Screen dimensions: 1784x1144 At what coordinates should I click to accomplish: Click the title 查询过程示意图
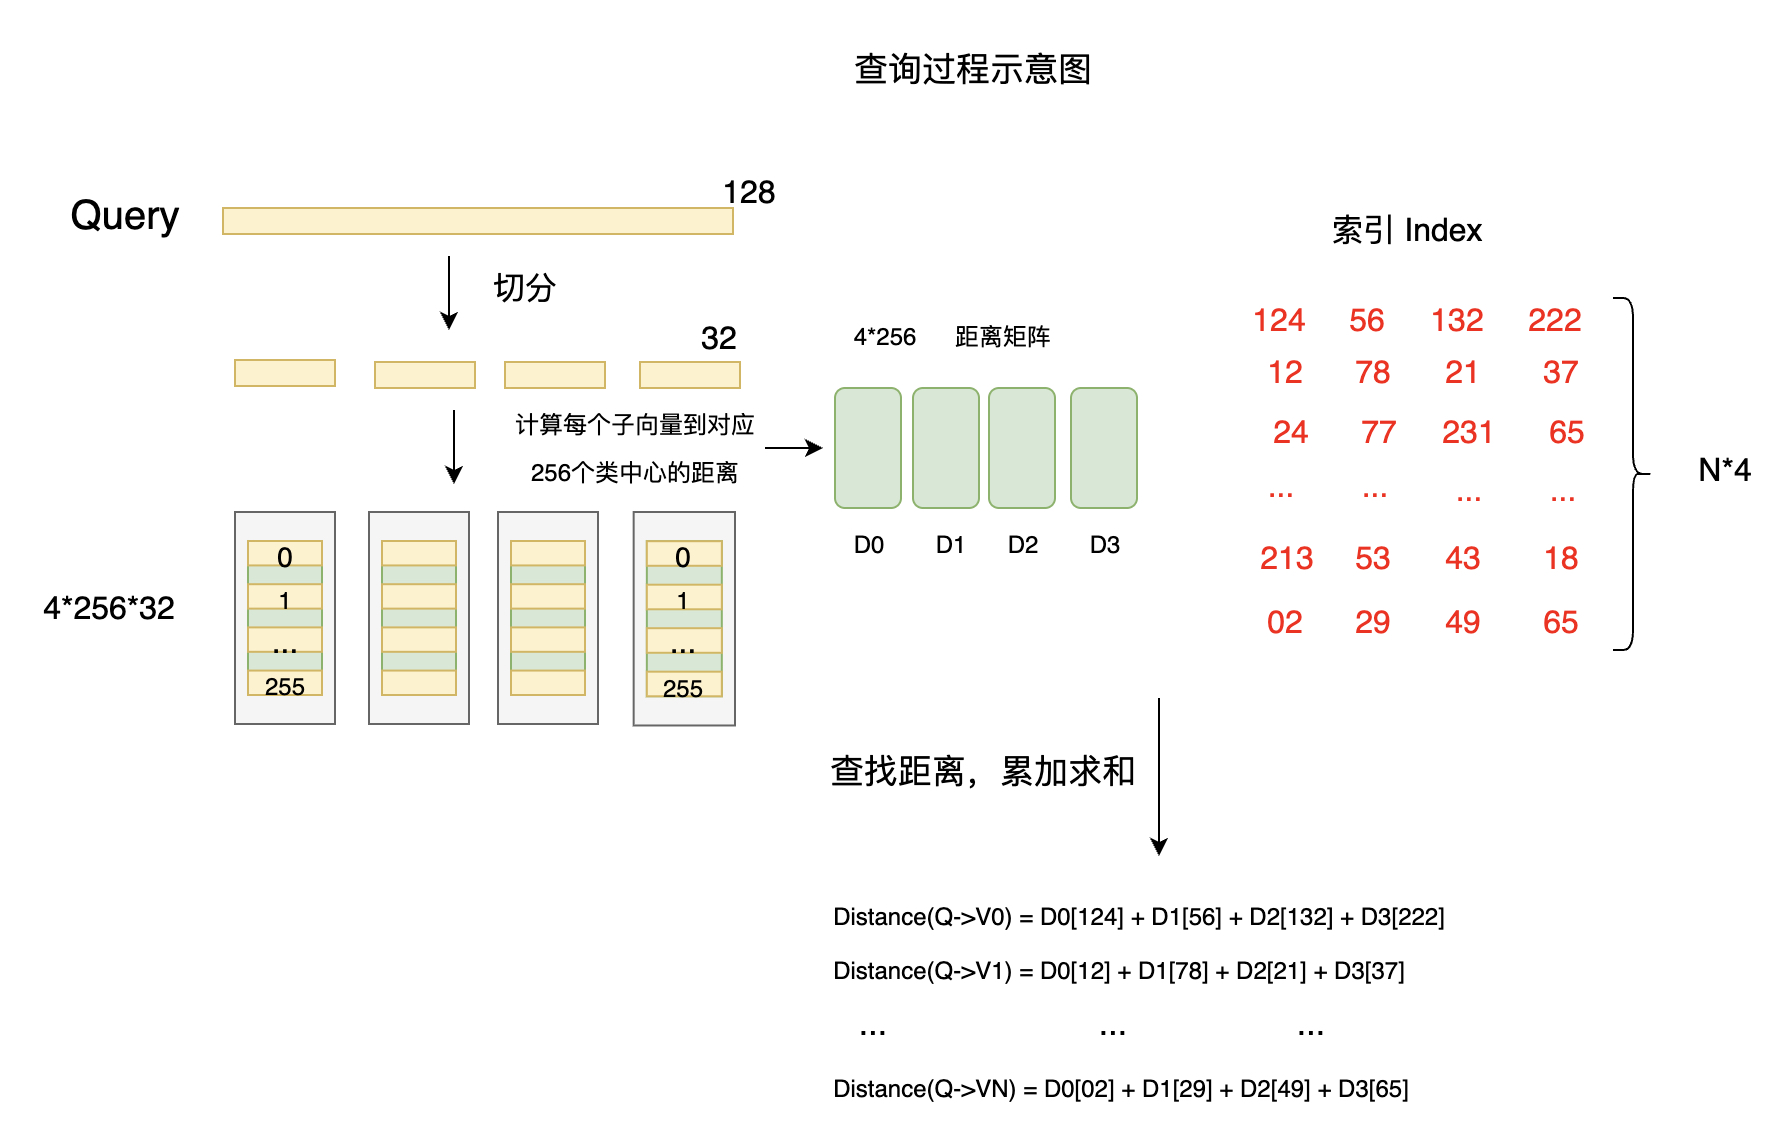tap(972, 69)
